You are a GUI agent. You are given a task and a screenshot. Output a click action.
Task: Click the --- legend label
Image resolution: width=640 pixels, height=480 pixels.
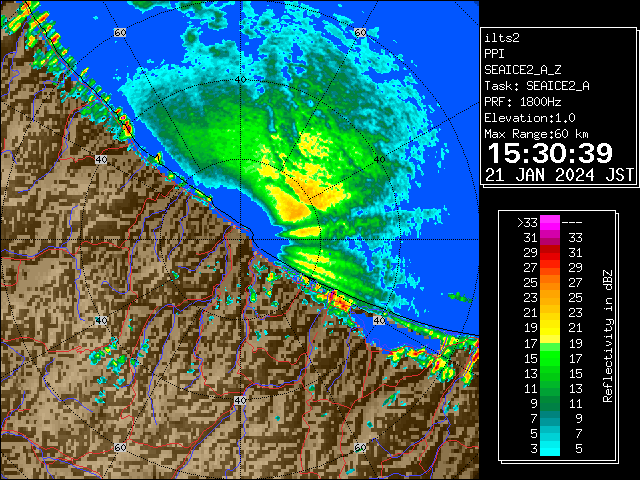click(572, 223)
